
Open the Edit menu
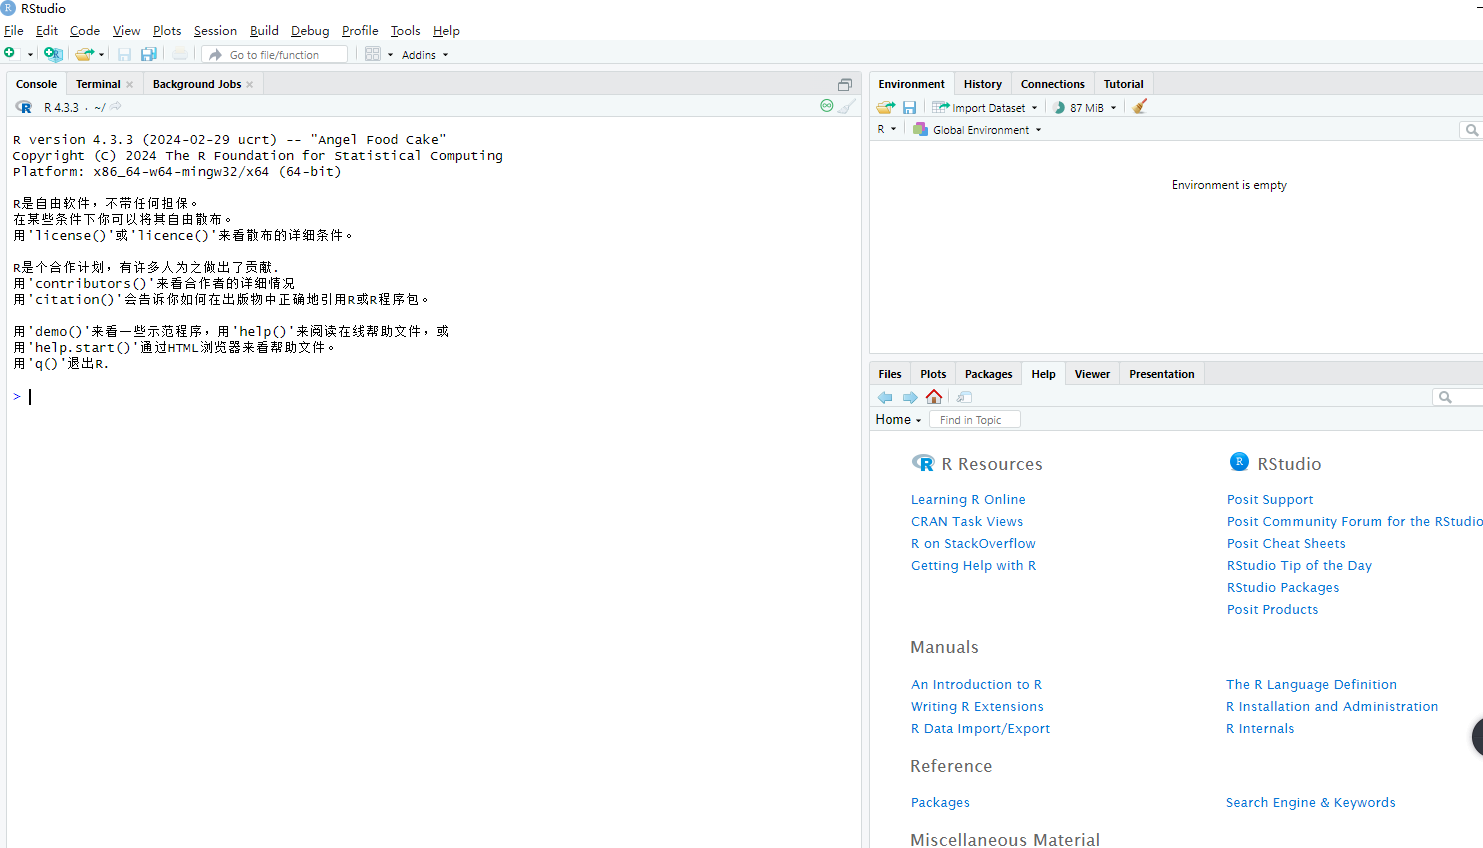pyautogui.click(x=47, y=31)
